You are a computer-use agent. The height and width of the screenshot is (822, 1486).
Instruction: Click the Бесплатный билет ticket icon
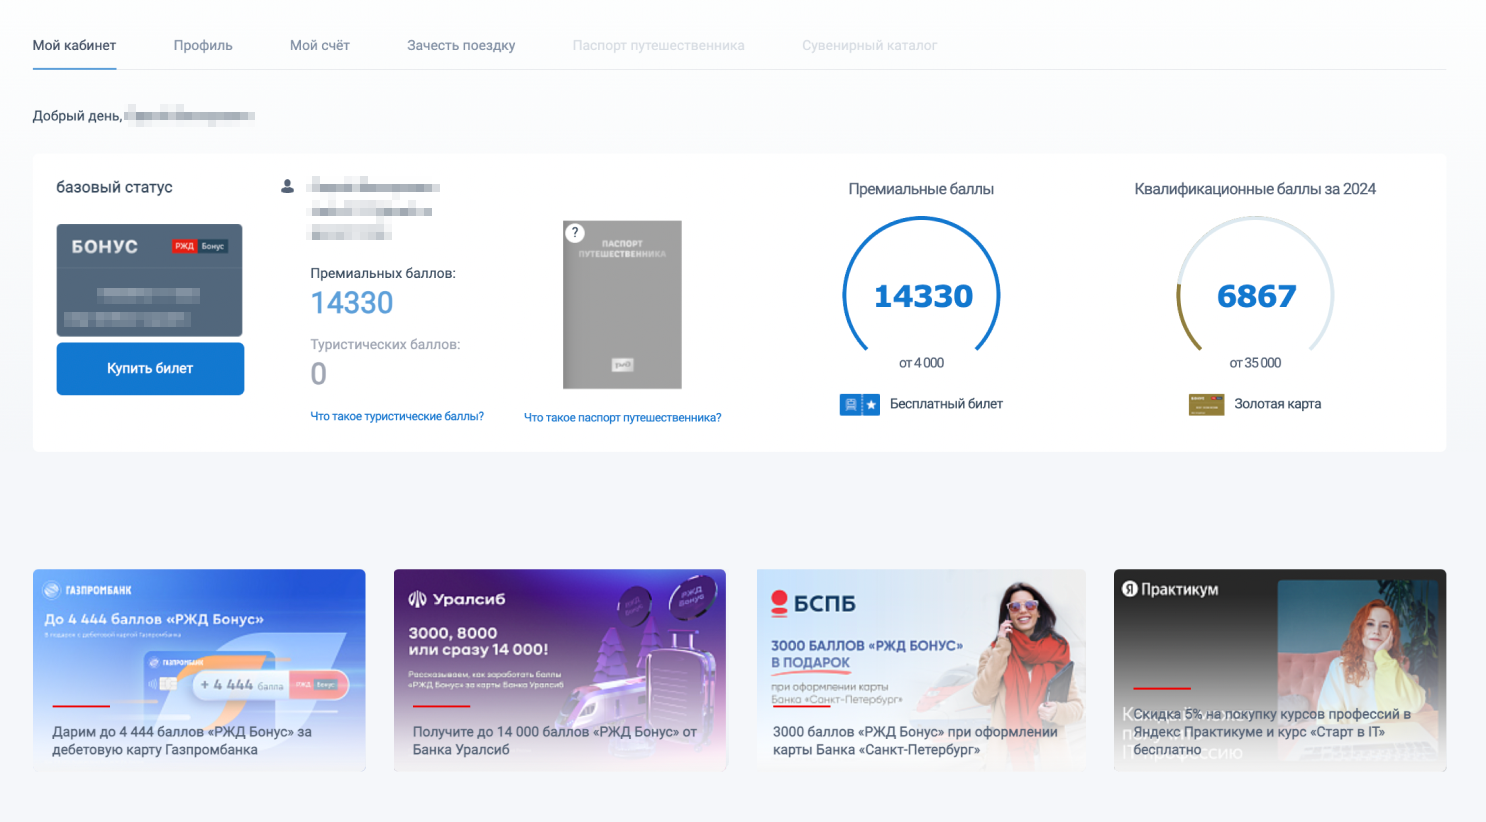859,404
